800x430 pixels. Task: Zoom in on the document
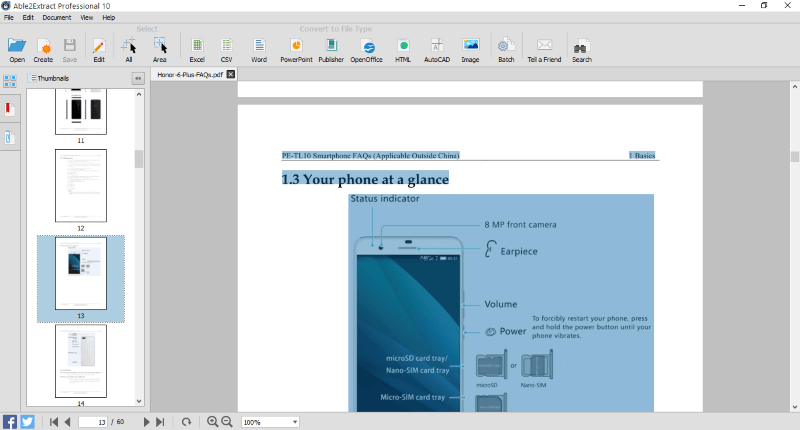(212, 421)
